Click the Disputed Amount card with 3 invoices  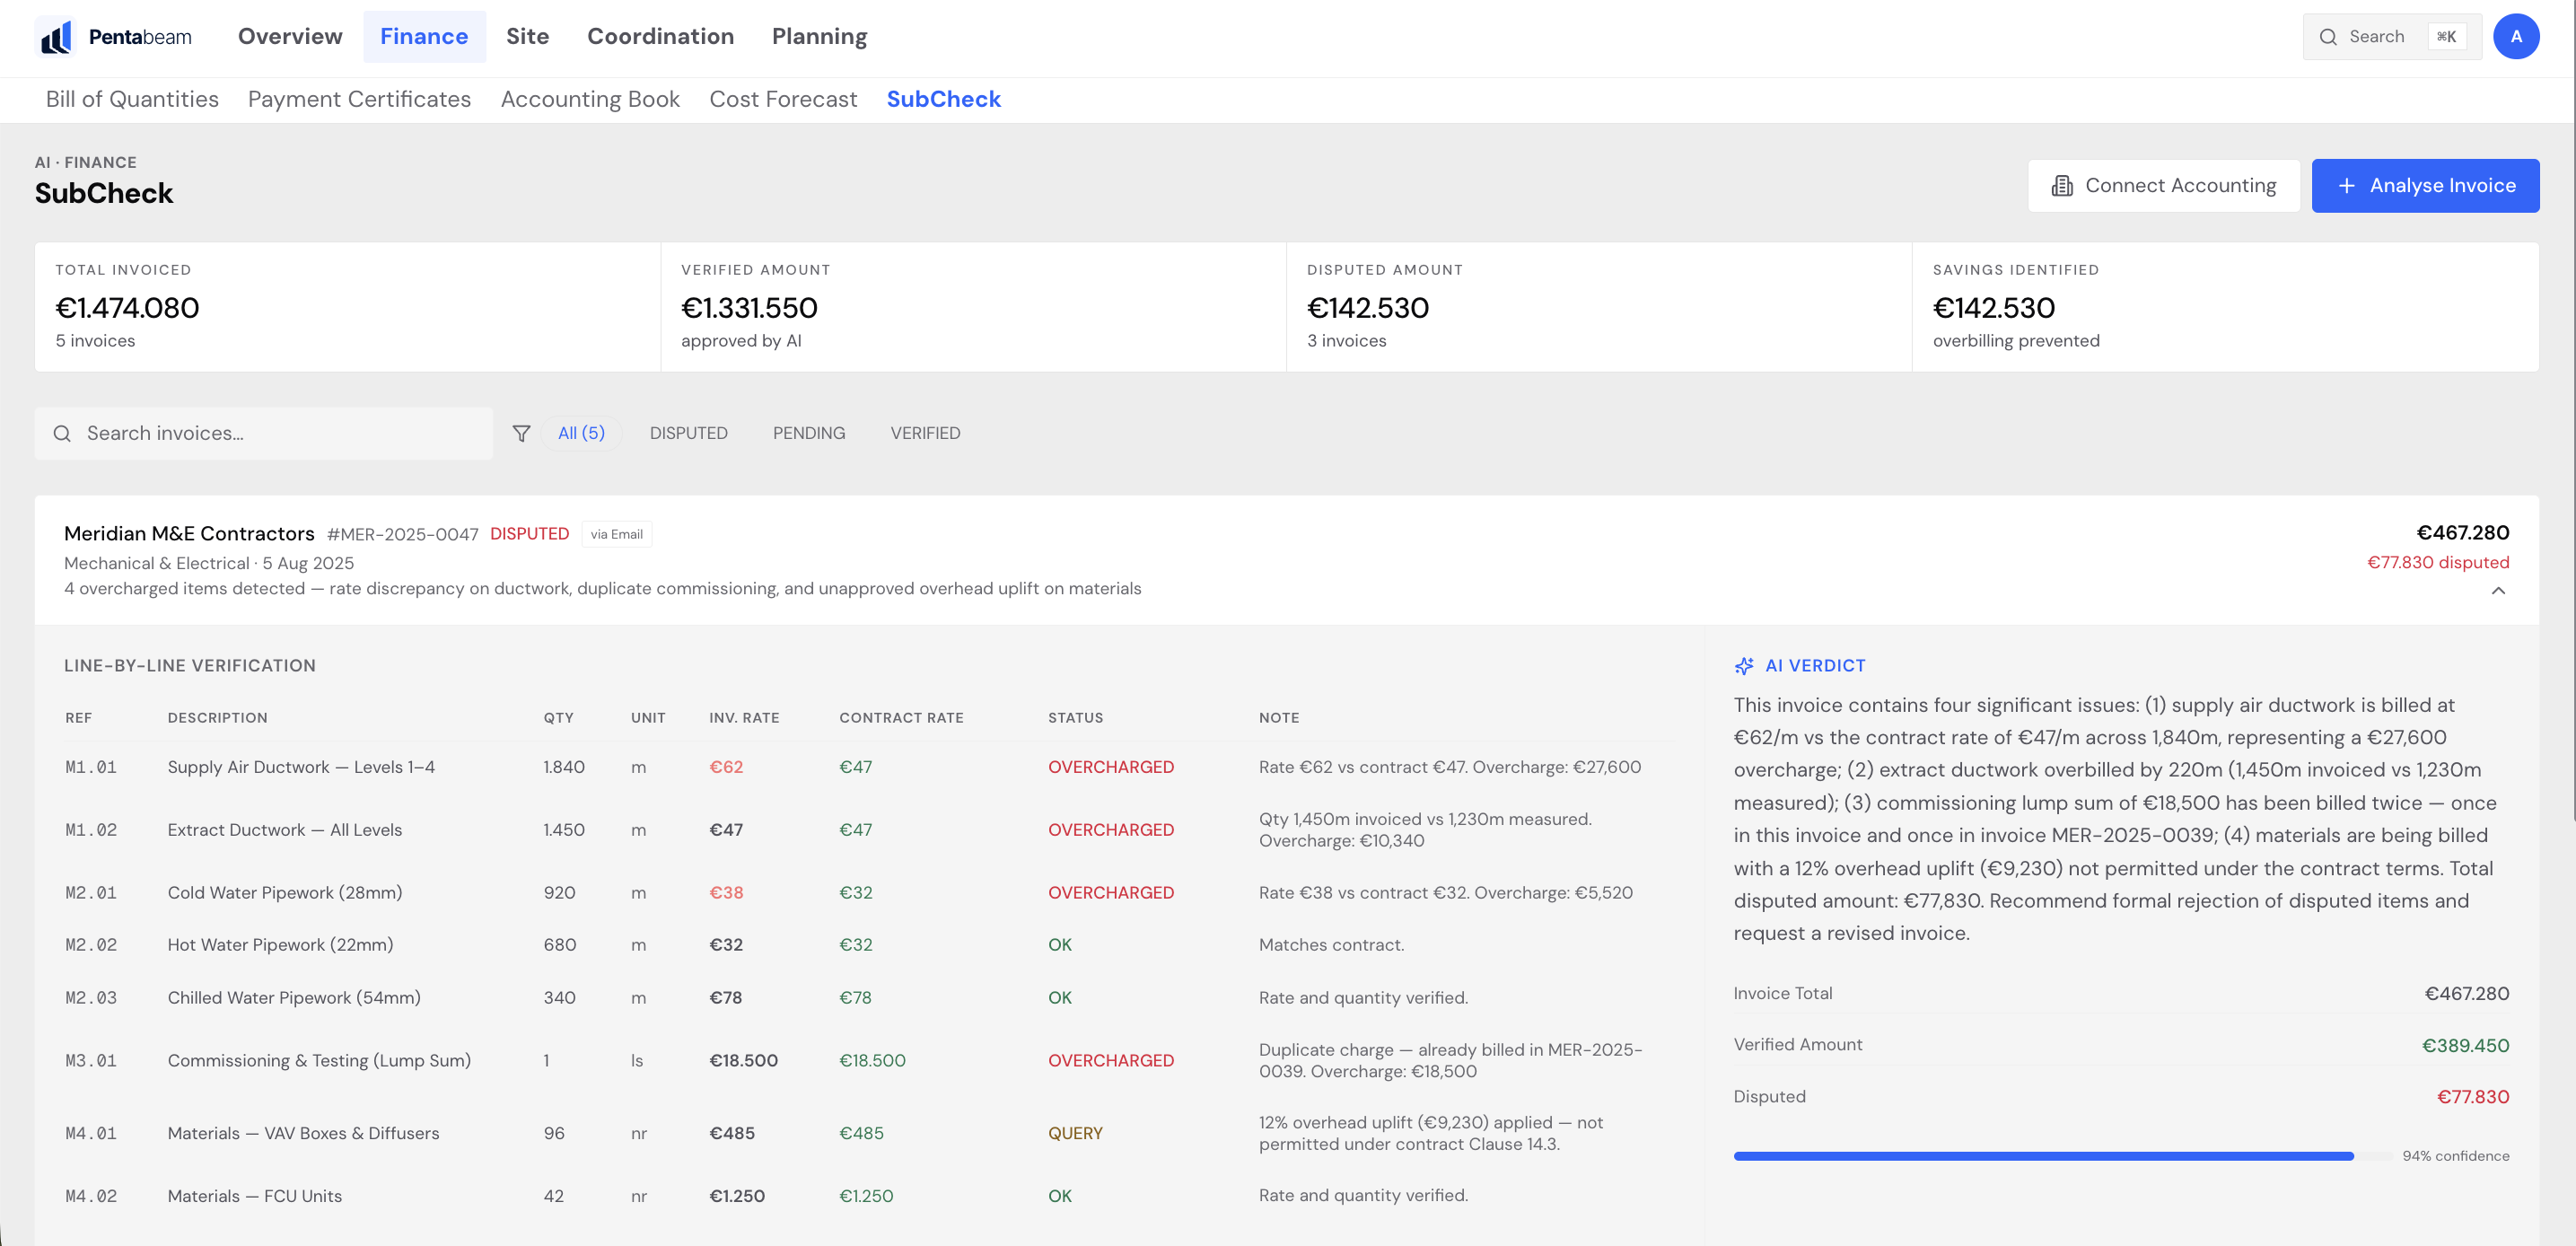pyautogui.click(x=1599, y=307)
